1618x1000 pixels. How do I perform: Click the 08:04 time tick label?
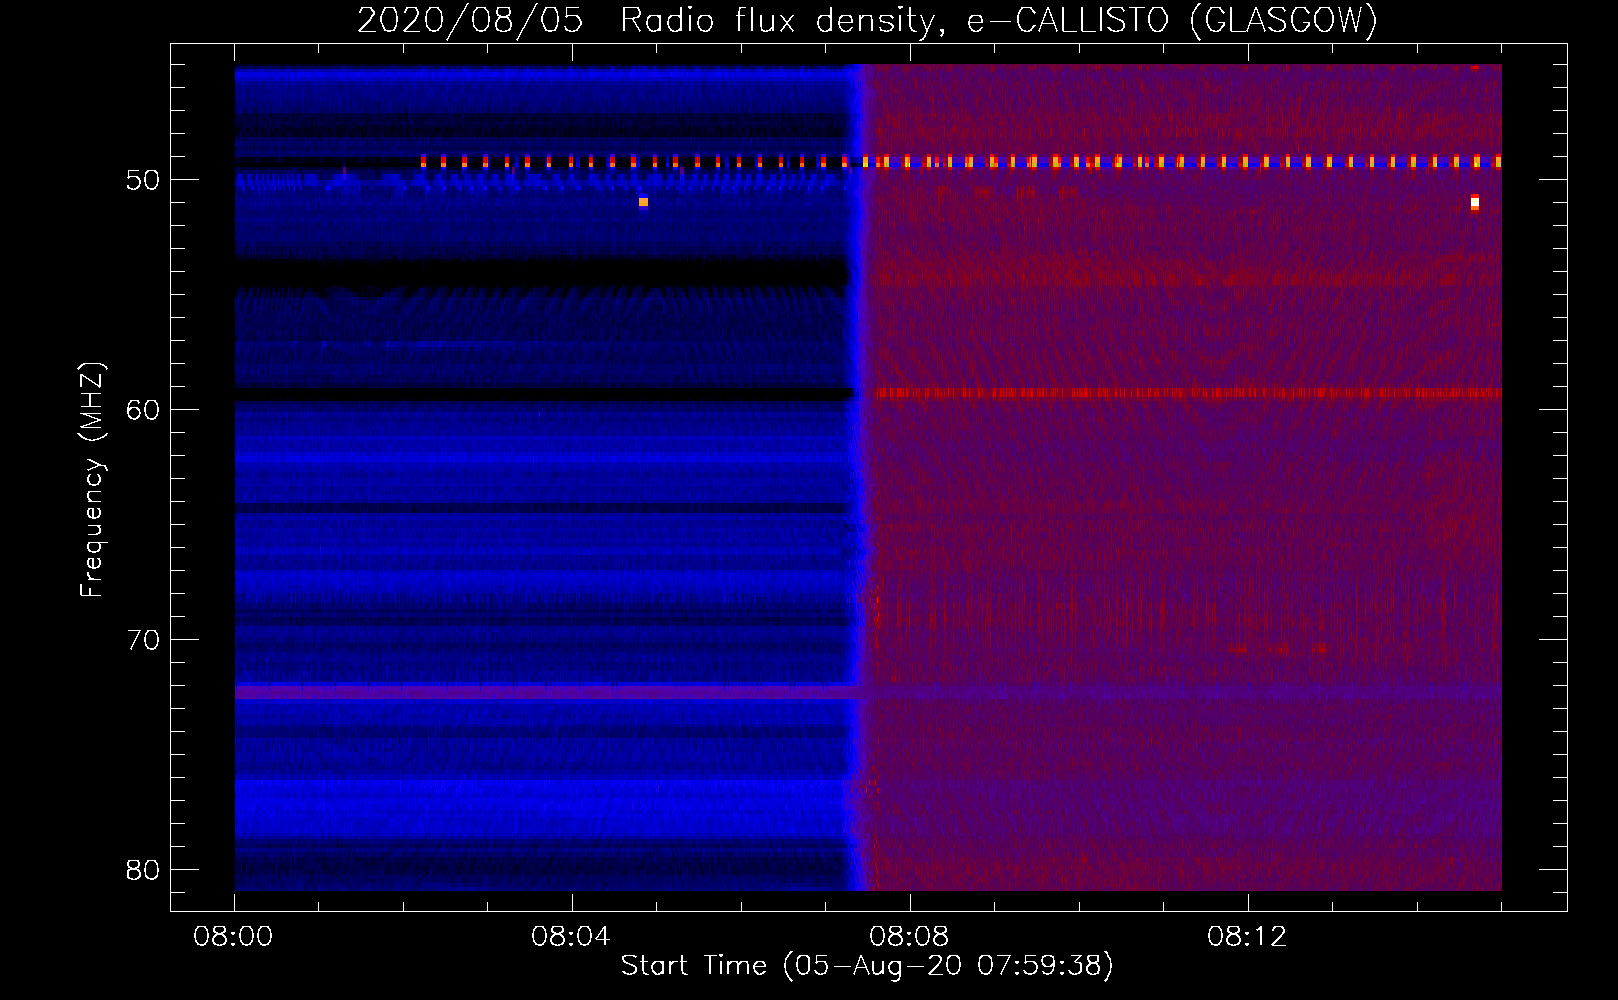pos(571,937)
